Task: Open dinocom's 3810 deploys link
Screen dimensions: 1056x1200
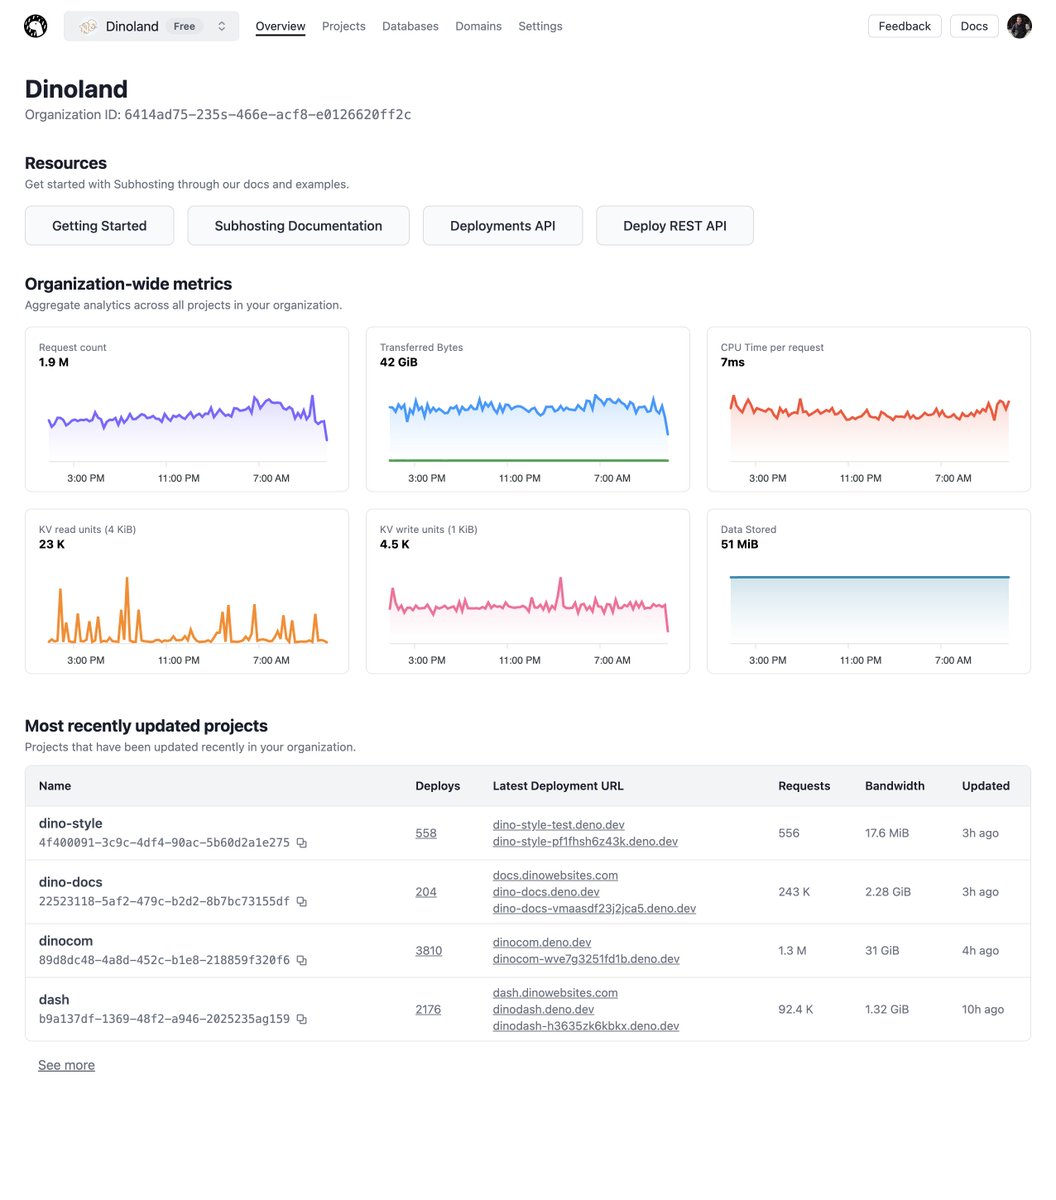Action: pos(429,951)
